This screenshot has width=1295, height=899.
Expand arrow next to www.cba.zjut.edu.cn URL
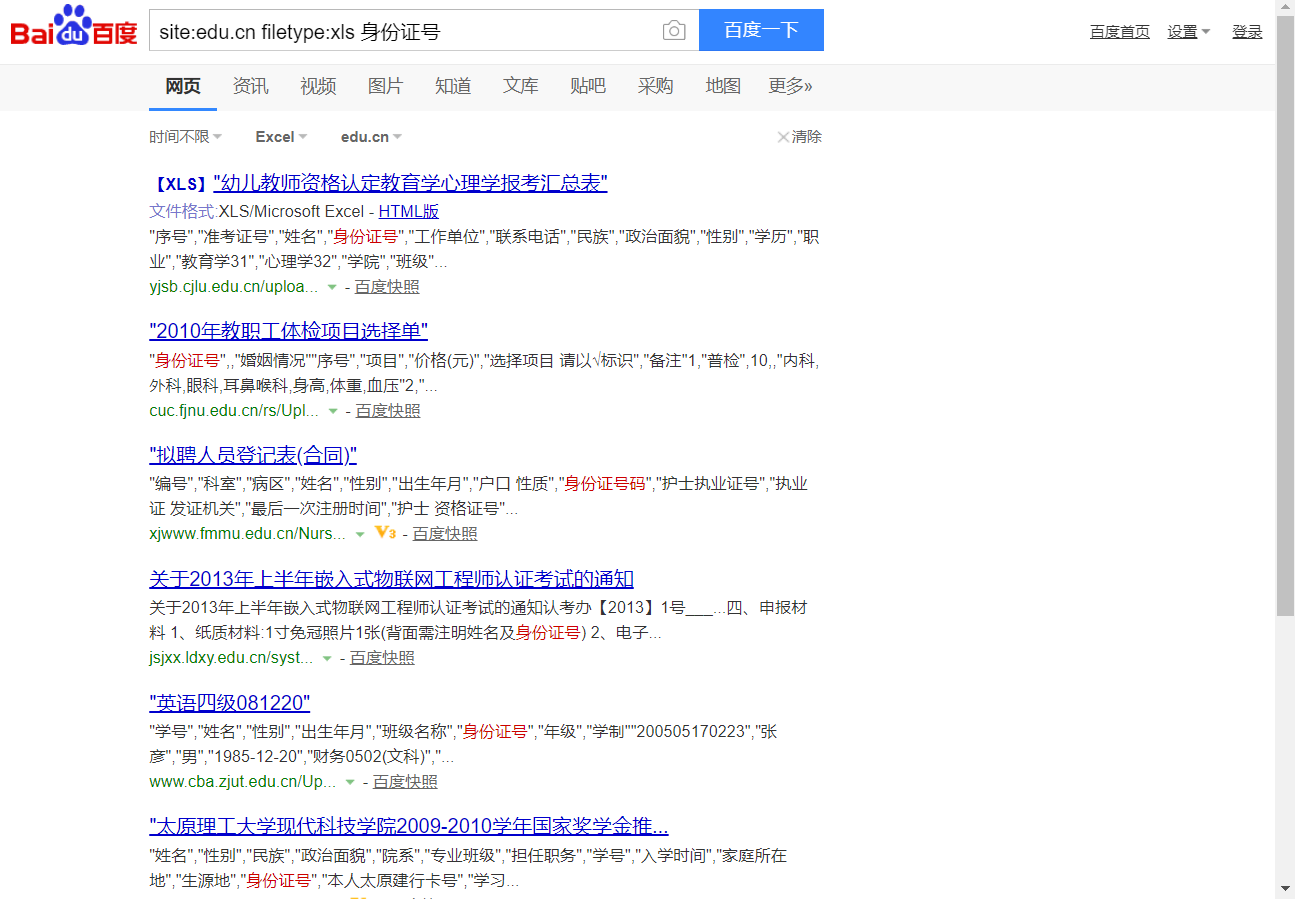(x=350, y=783)
